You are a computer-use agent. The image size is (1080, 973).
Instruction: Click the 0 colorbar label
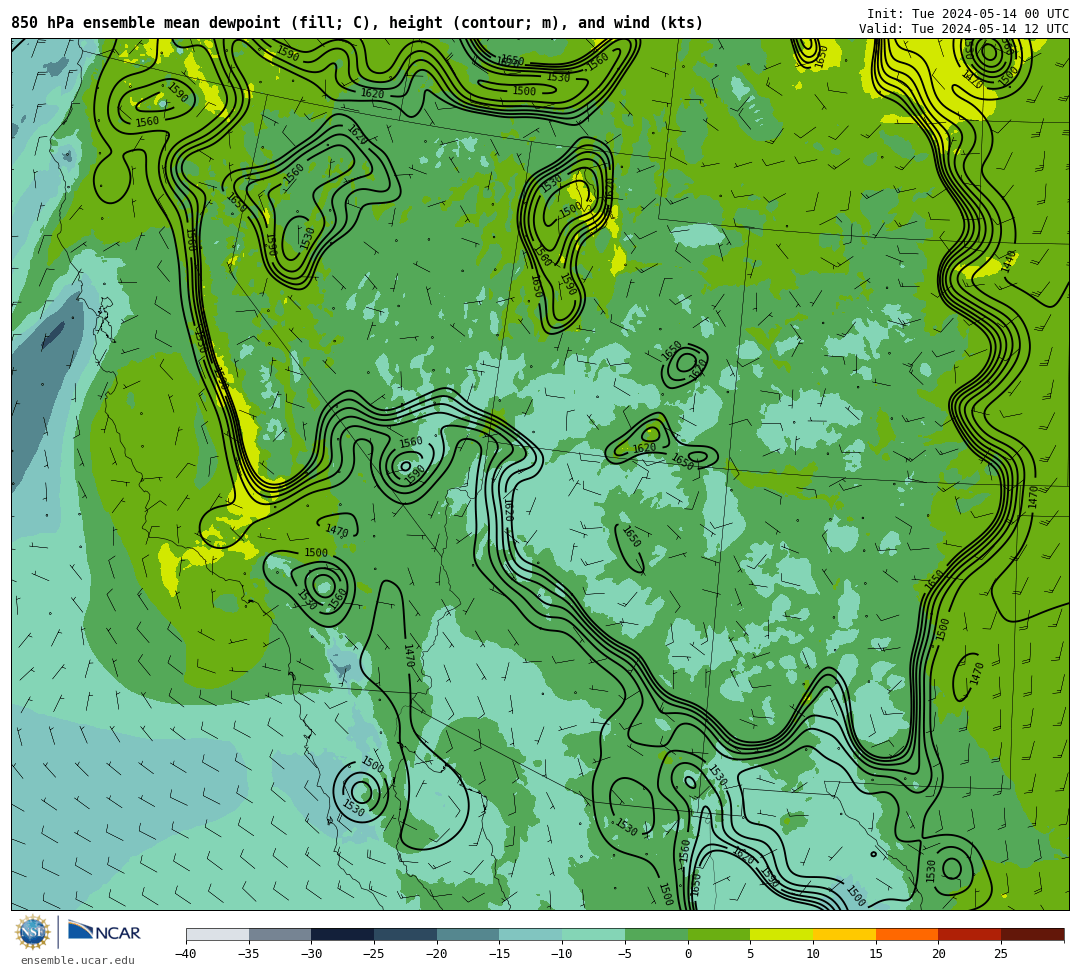(x=688, y=954)
